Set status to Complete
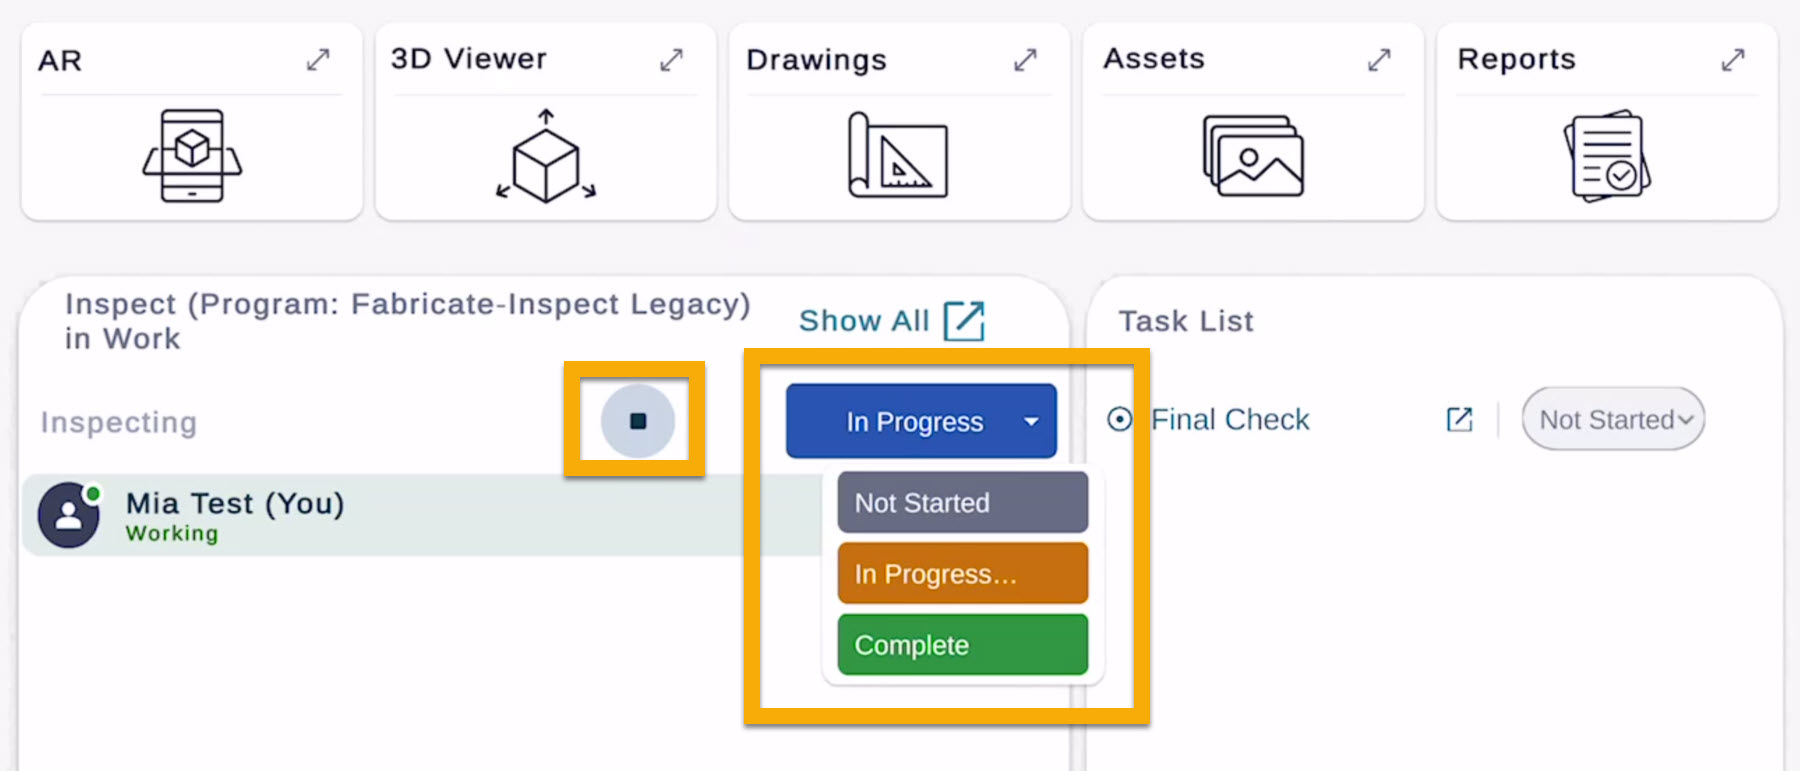 click(x=962, y=645)
